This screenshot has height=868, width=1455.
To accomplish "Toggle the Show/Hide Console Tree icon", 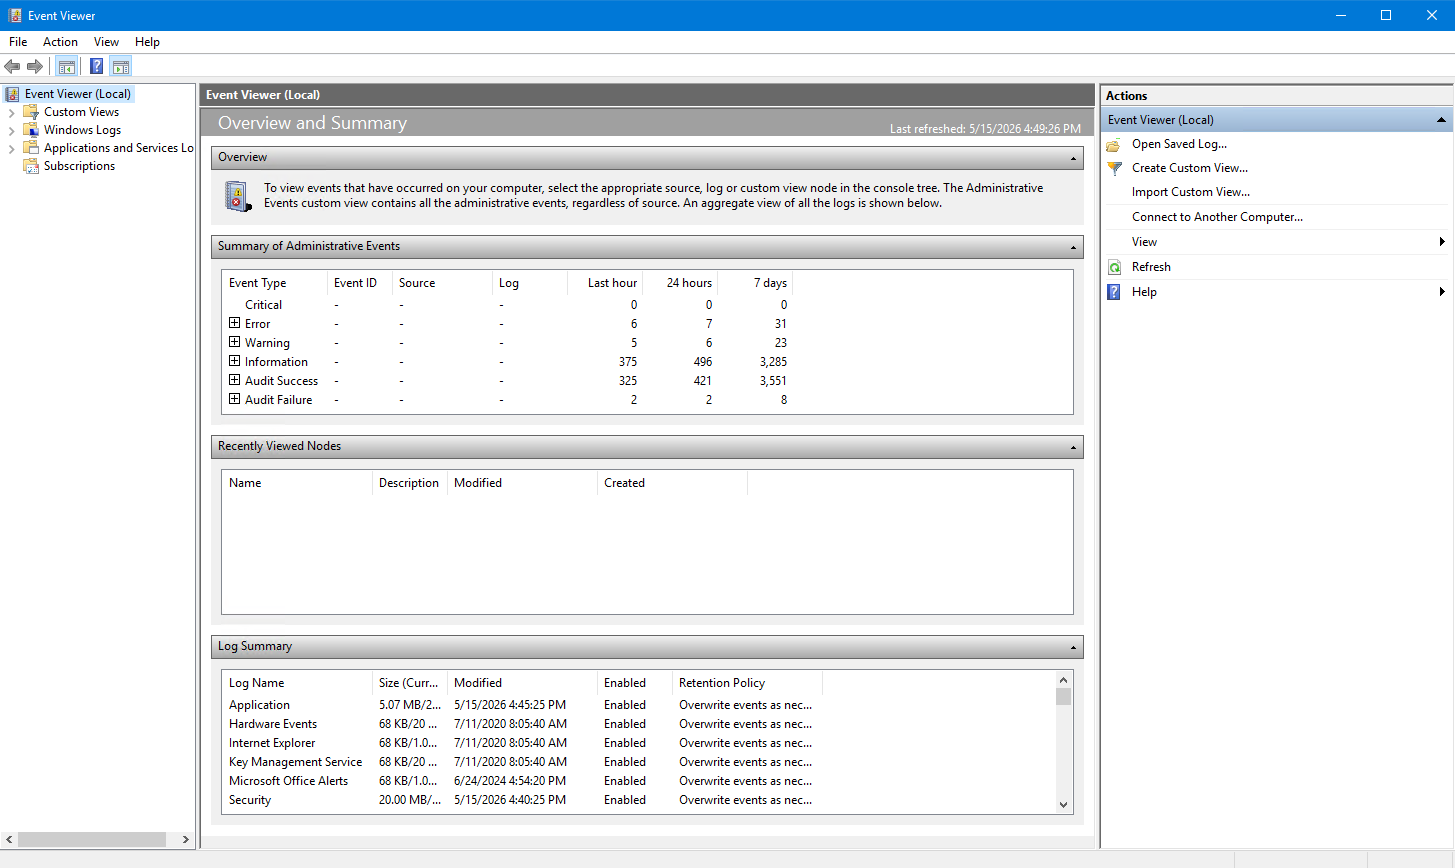I will point(67,67).
